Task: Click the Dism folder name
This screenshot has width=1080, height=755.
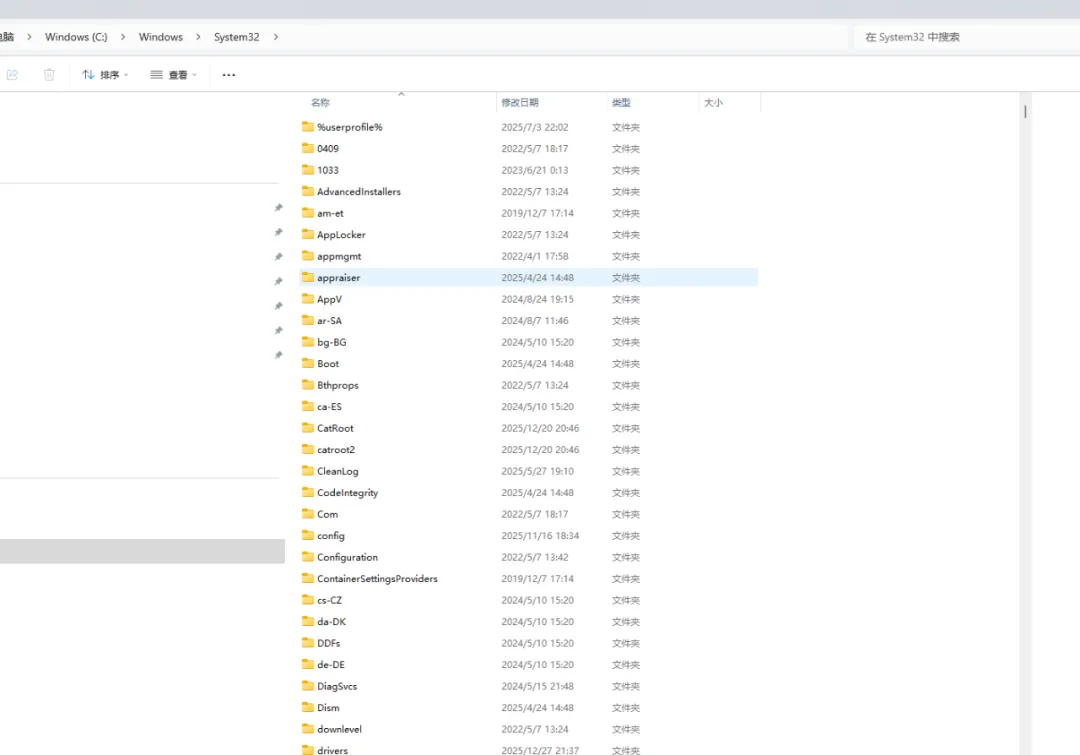Action: pos(328,707)
